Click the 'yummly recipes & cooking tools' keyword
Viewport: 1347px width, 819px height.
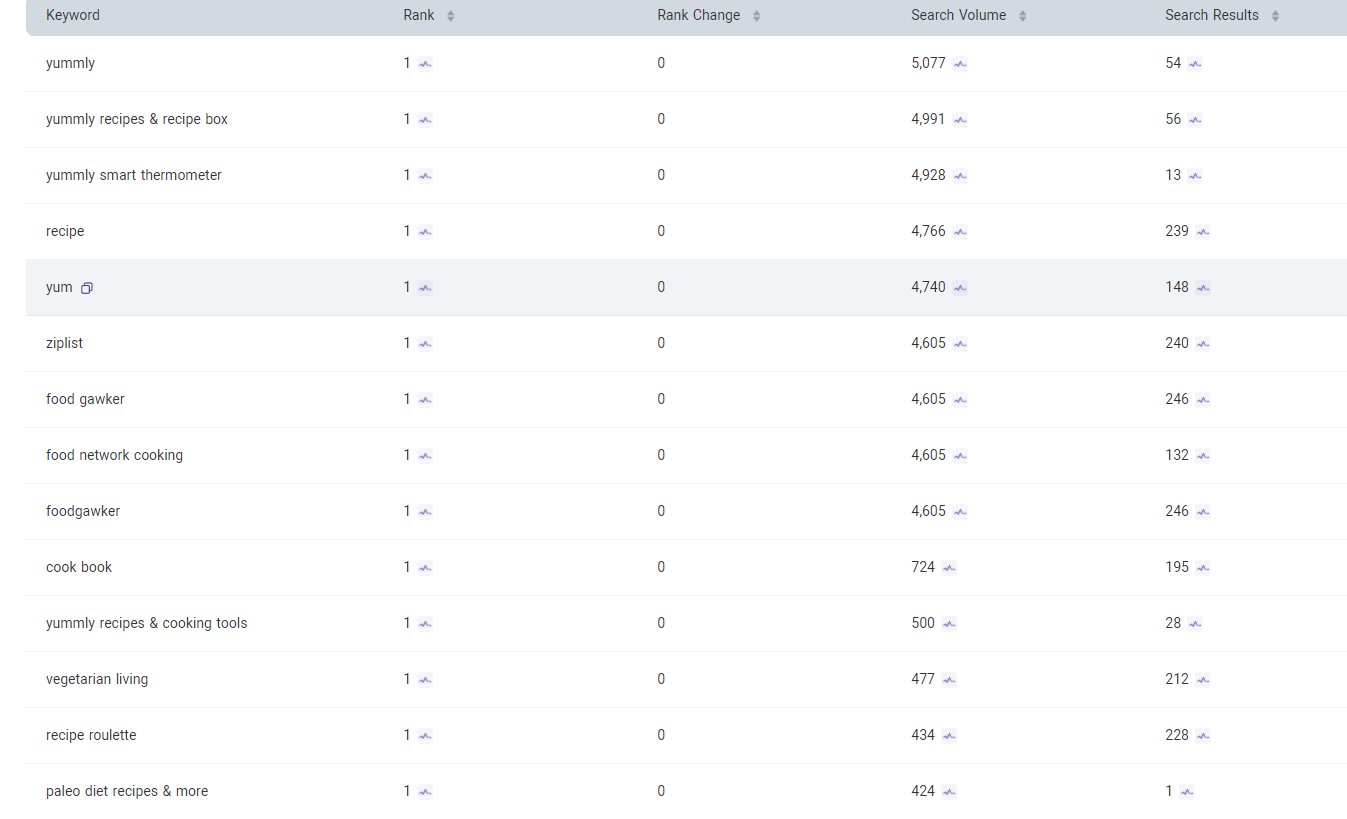point(146,623)
